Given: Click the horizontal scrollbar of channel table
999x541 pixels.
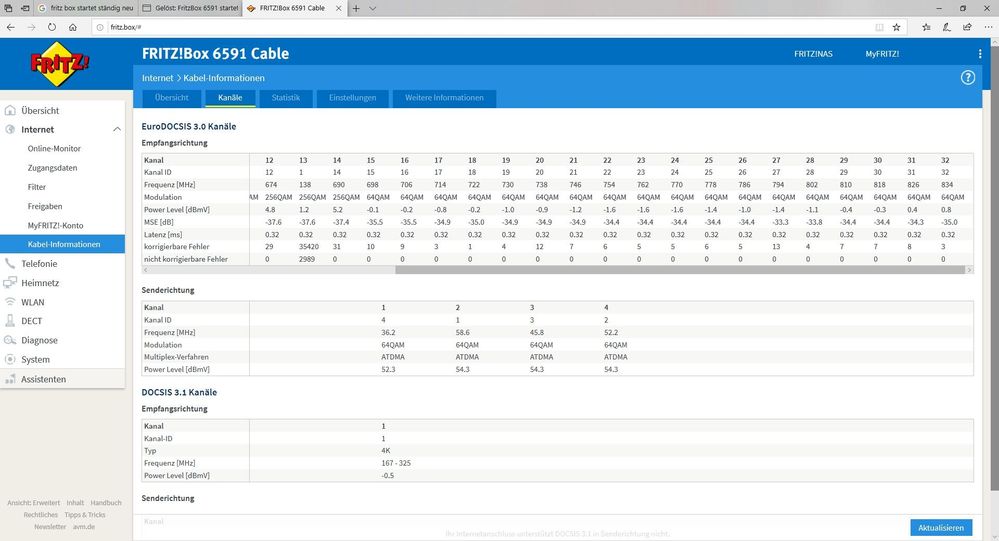Looking at the screenshot, I should (x=680, y=270).
